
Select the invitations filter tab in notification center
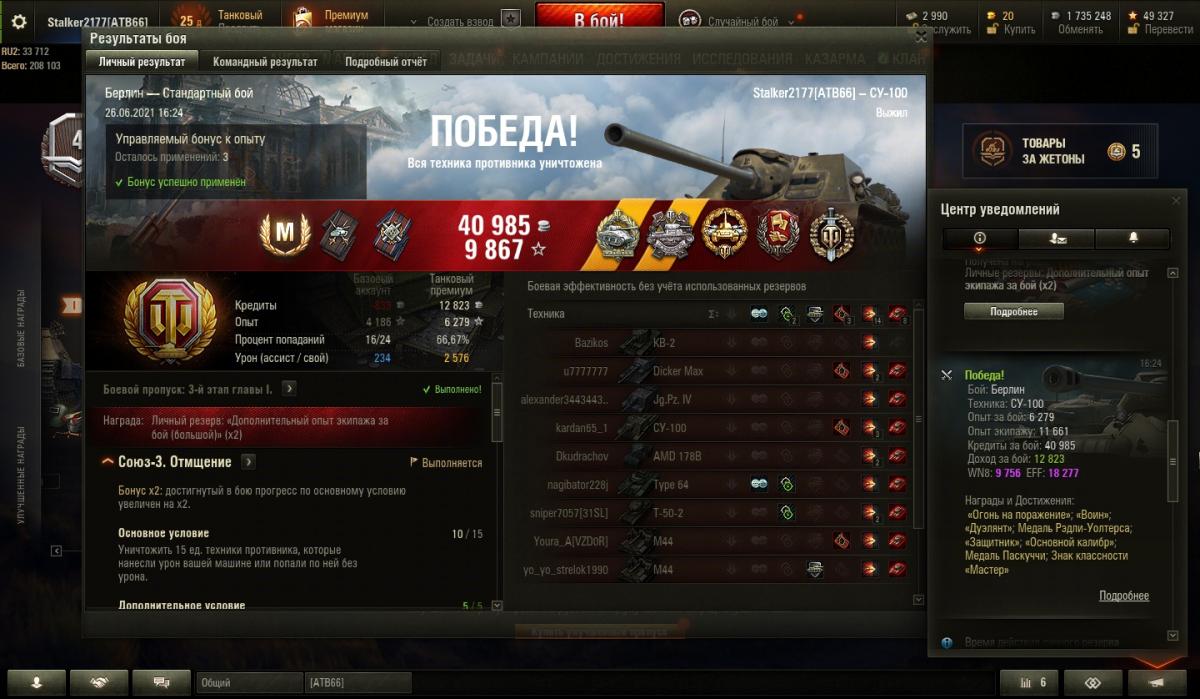point(1056,238)
